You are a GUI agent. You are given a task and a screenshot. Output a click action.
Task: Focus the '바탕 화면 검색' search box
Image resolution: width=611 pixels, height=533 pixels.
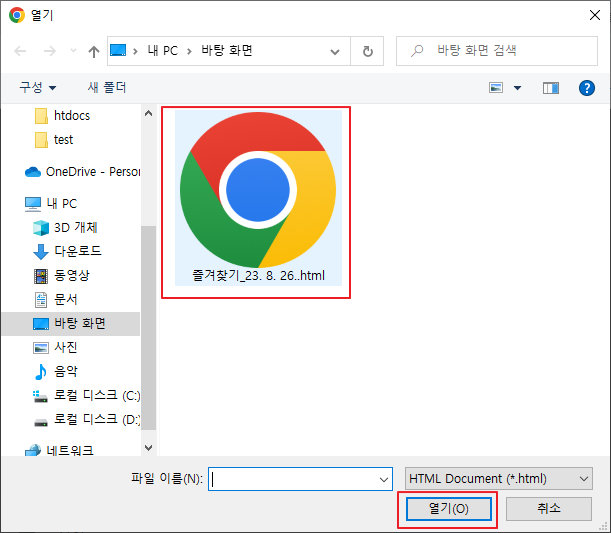[497, 51]
